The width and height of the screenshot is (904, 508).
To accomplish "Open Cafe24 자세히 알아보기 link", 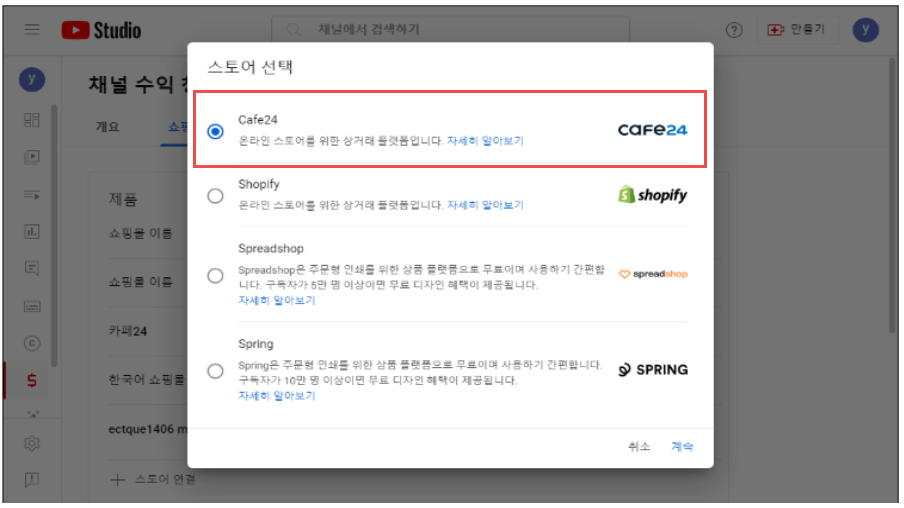I will point(485,141).
